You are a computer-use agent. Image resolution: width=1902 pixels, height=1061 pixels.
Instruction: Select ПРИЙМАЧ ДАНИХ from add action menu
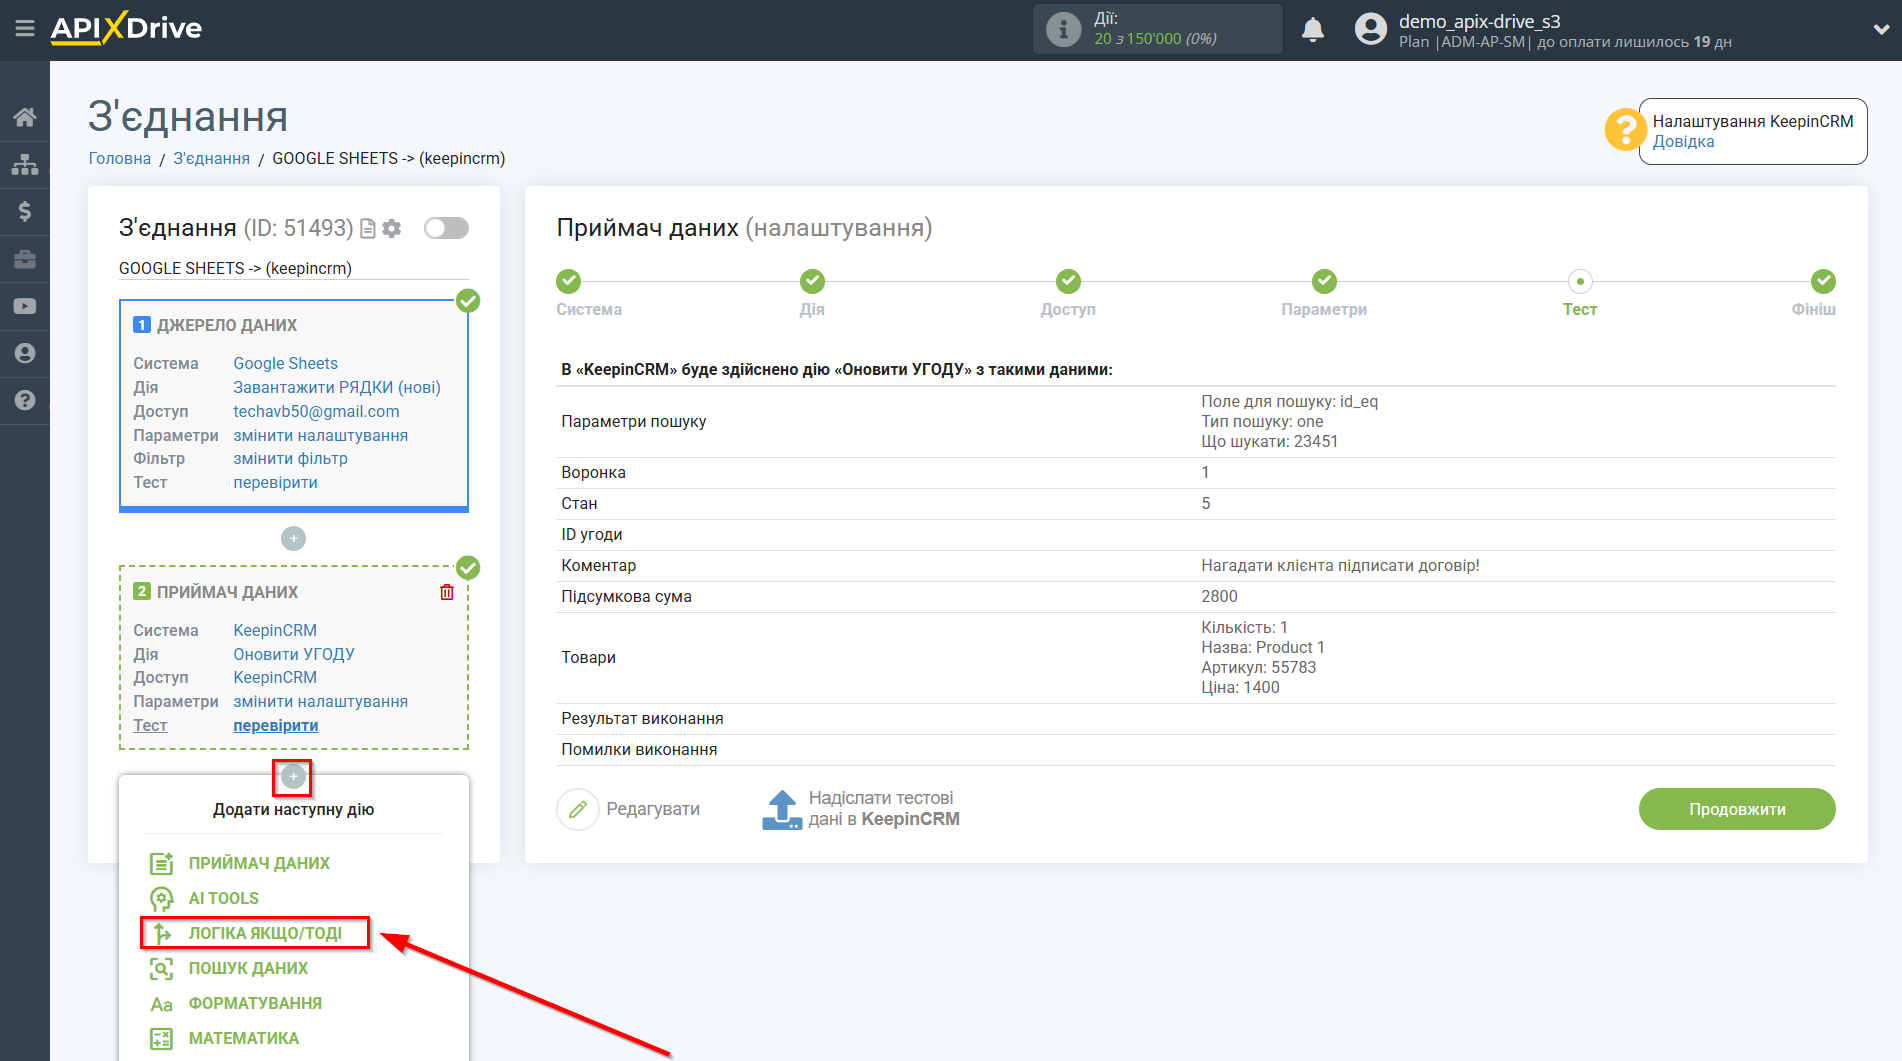coord(259,863)
